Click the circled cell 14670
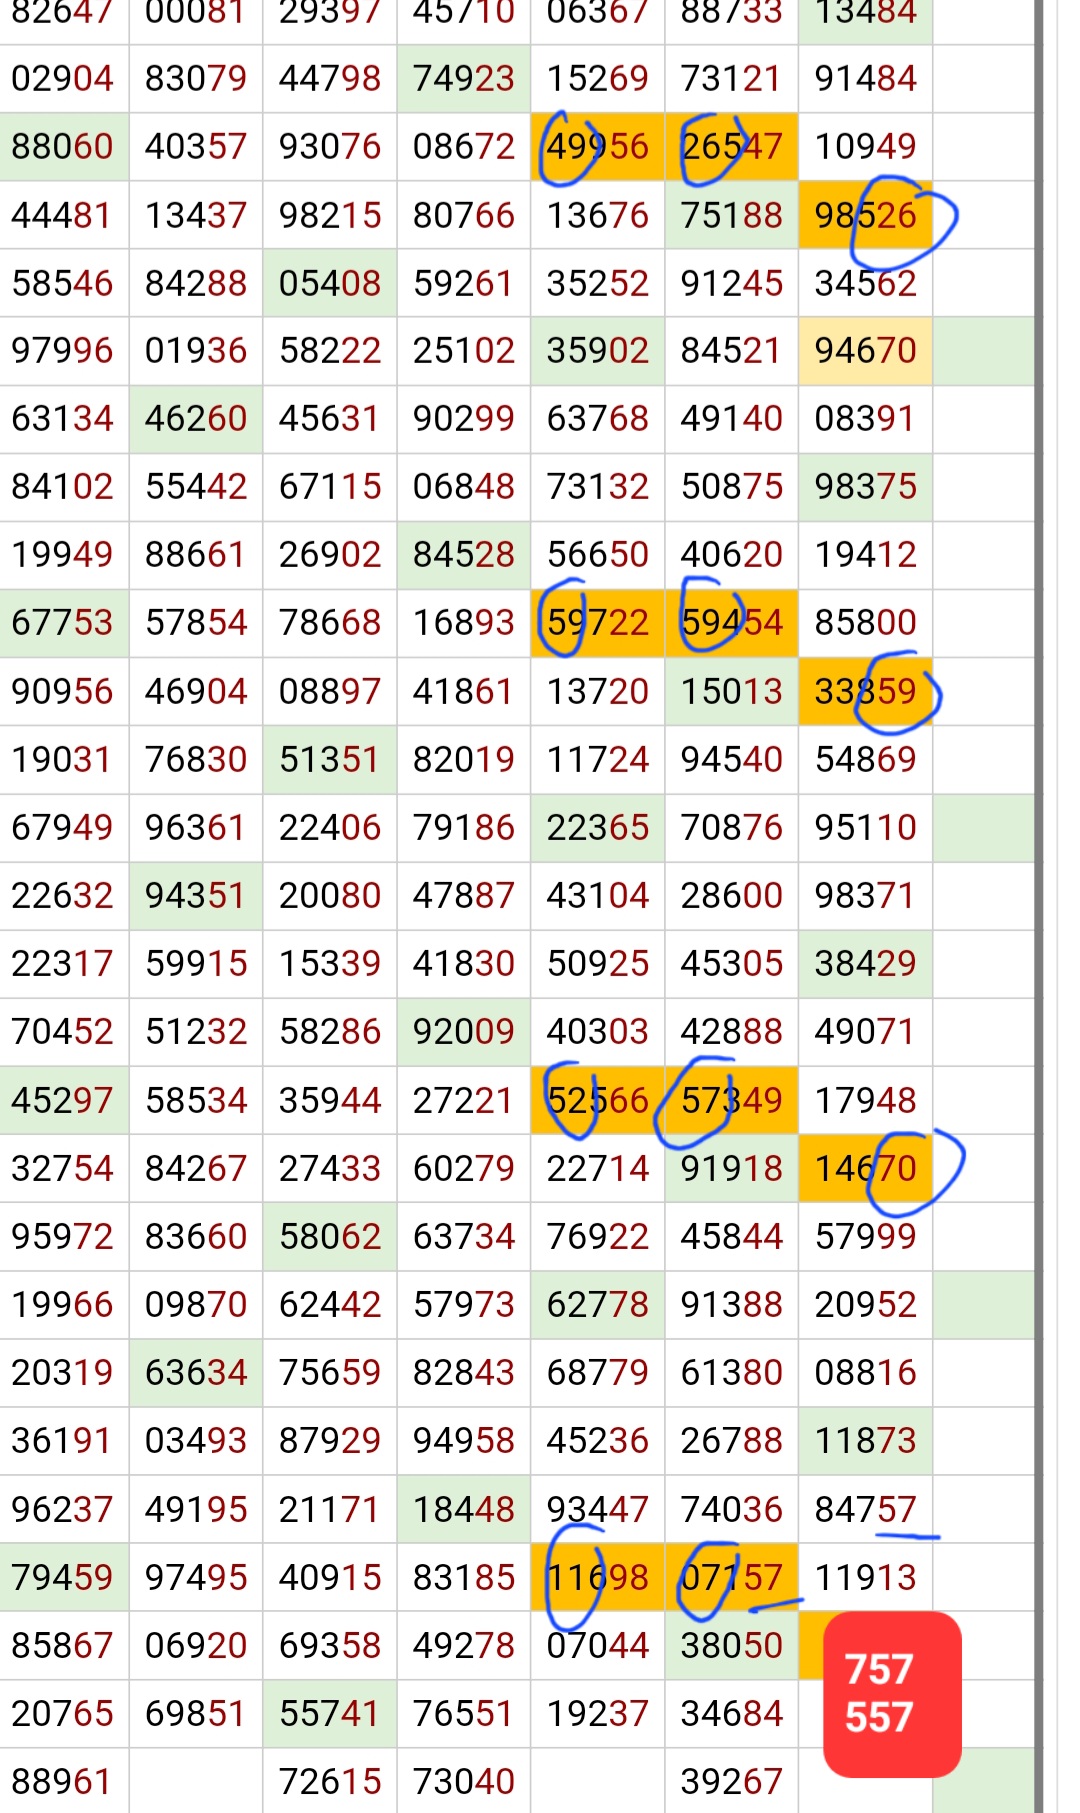Screen dimensions: 1080x1813 click(865, 1168)
